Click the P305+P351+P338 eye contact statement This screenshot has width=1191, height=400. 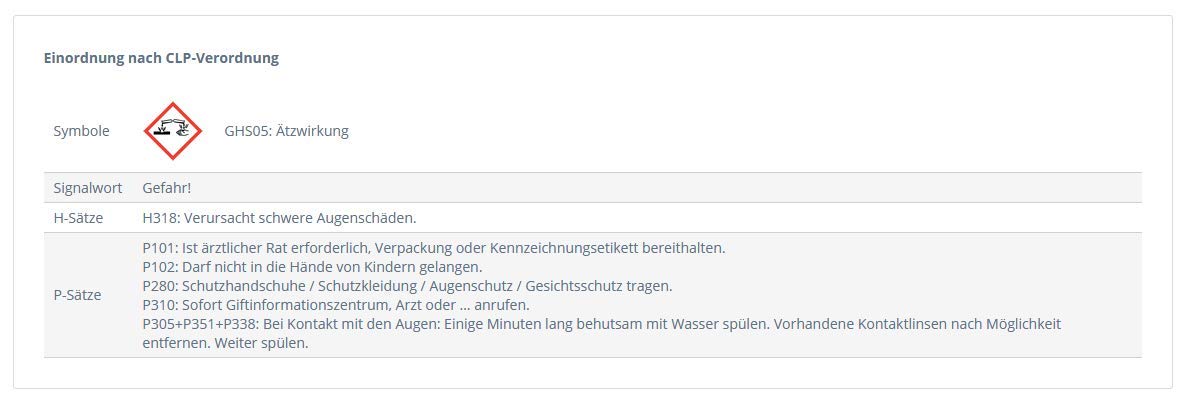[601, 324]
